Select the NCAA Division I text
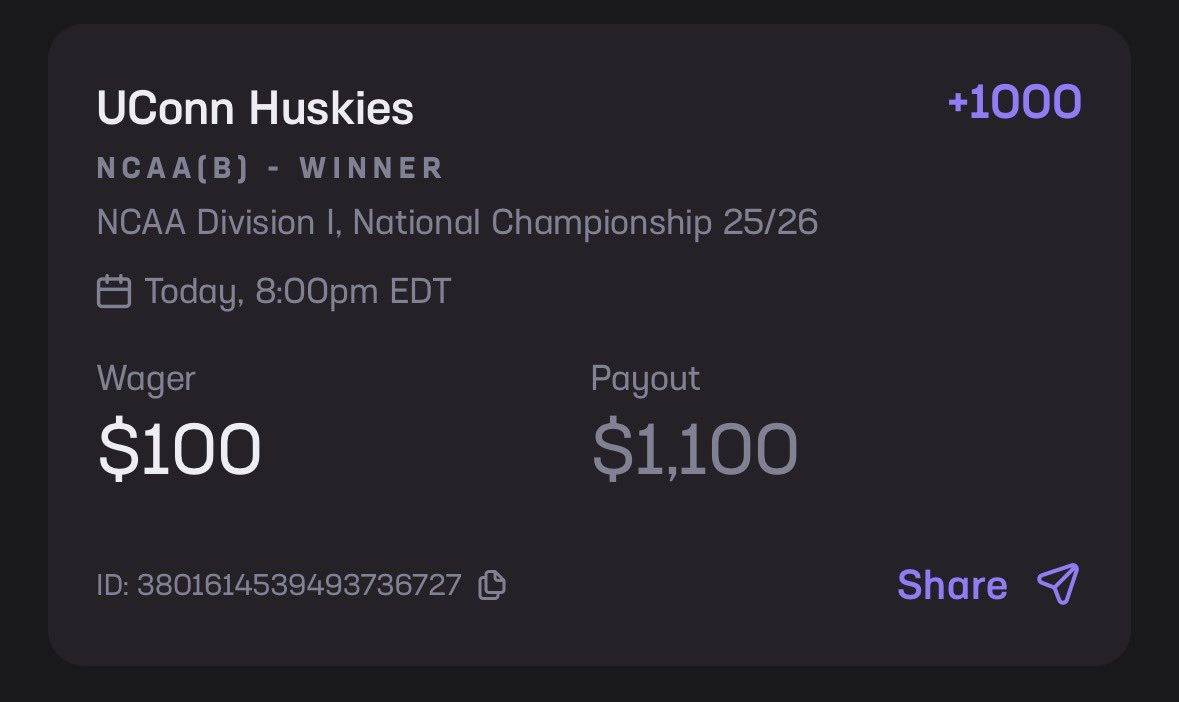Viewport: 1179px width, 702px height. 216,222
